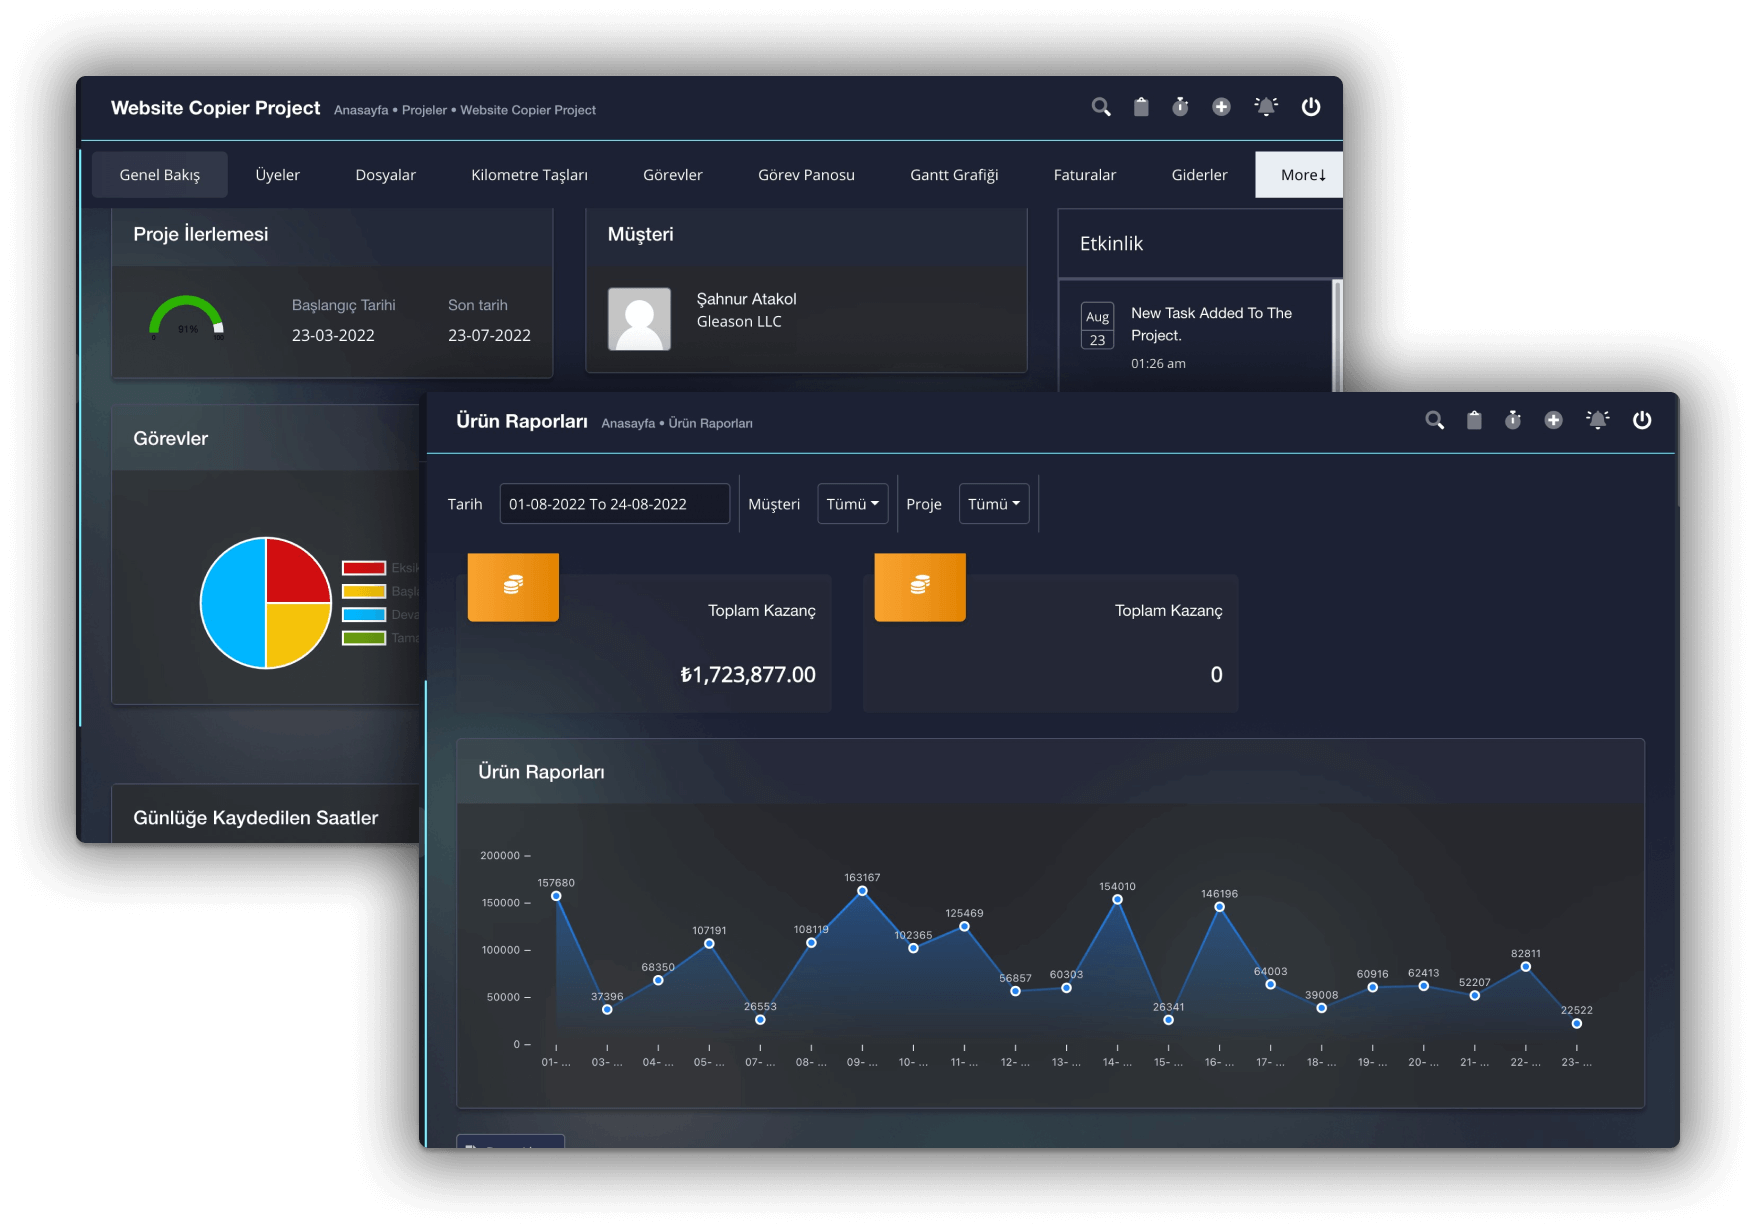Click search icon in Ürün Raporları header
The height and width of the screenshot is (1228, 1756).
1435,420
